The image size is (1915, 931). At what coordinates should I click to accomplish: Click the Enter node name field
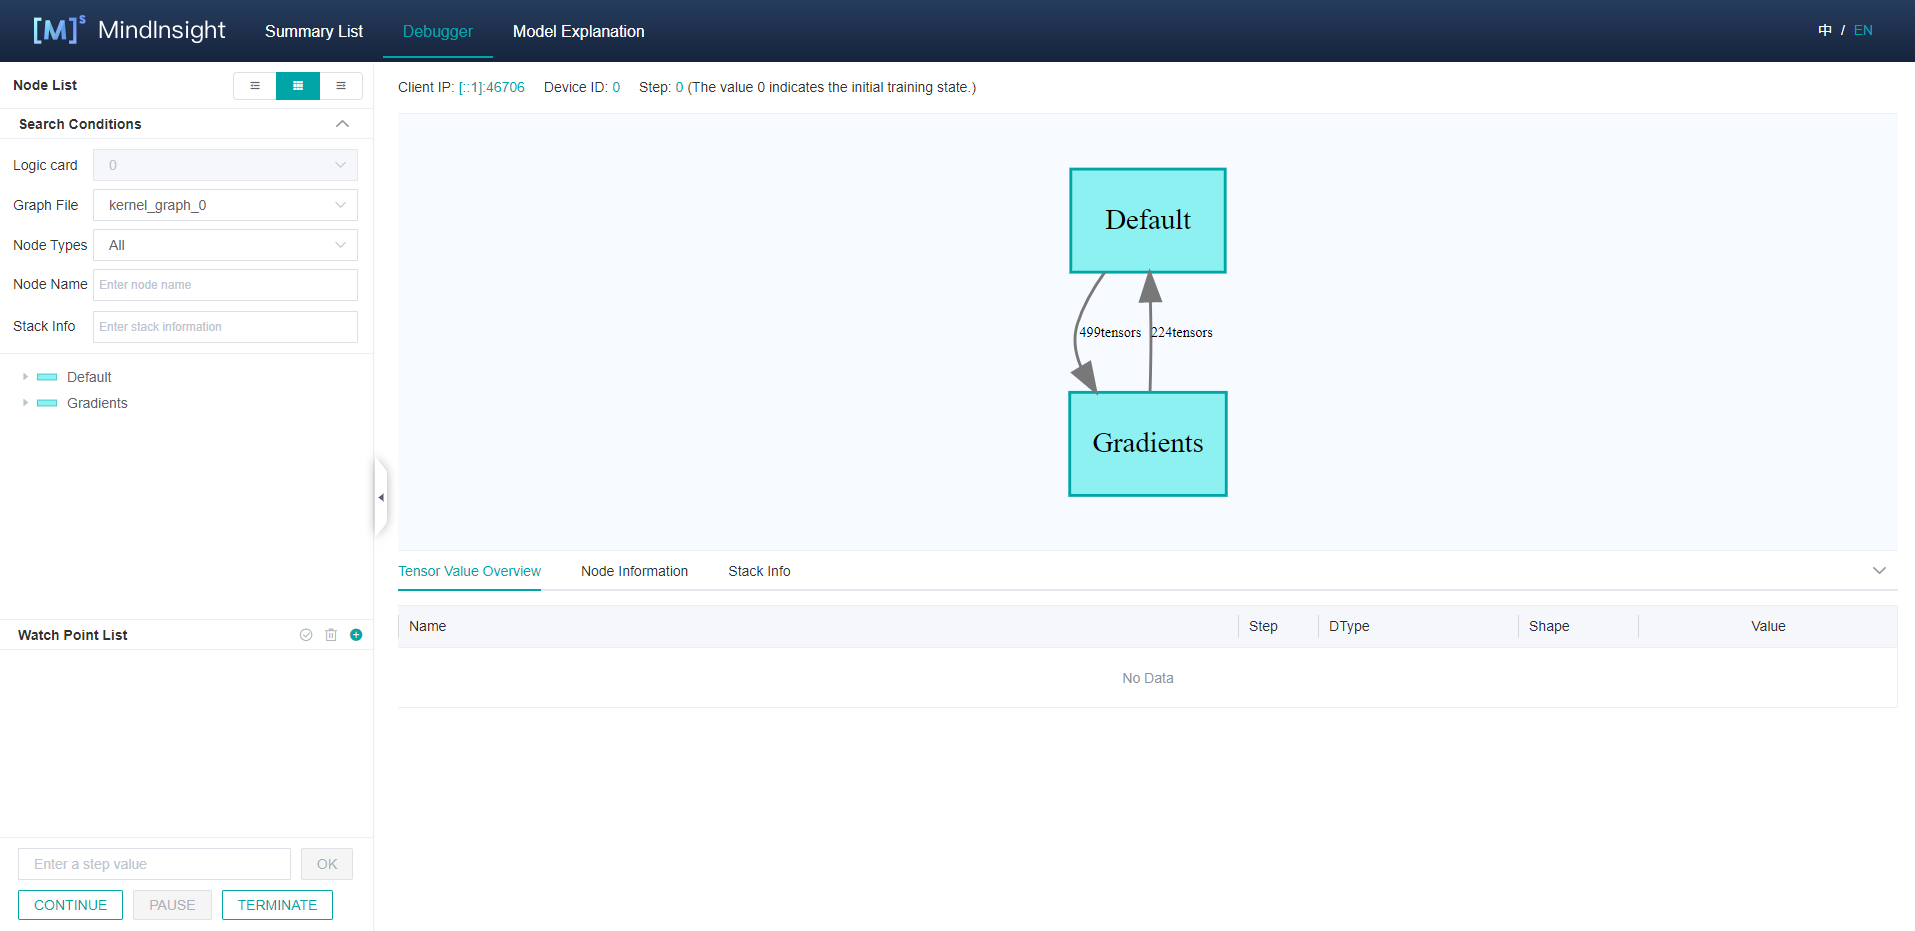[225, 285]
